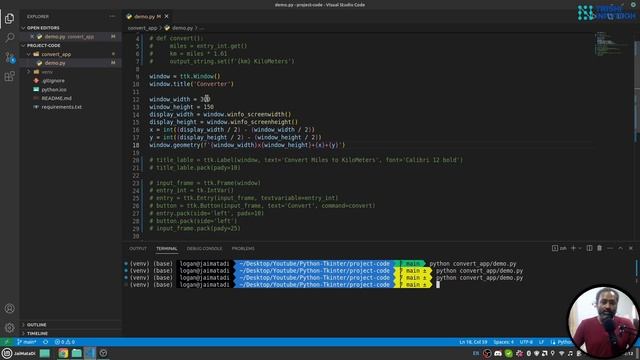Add a new terminal with plus icon

(573, 248)
